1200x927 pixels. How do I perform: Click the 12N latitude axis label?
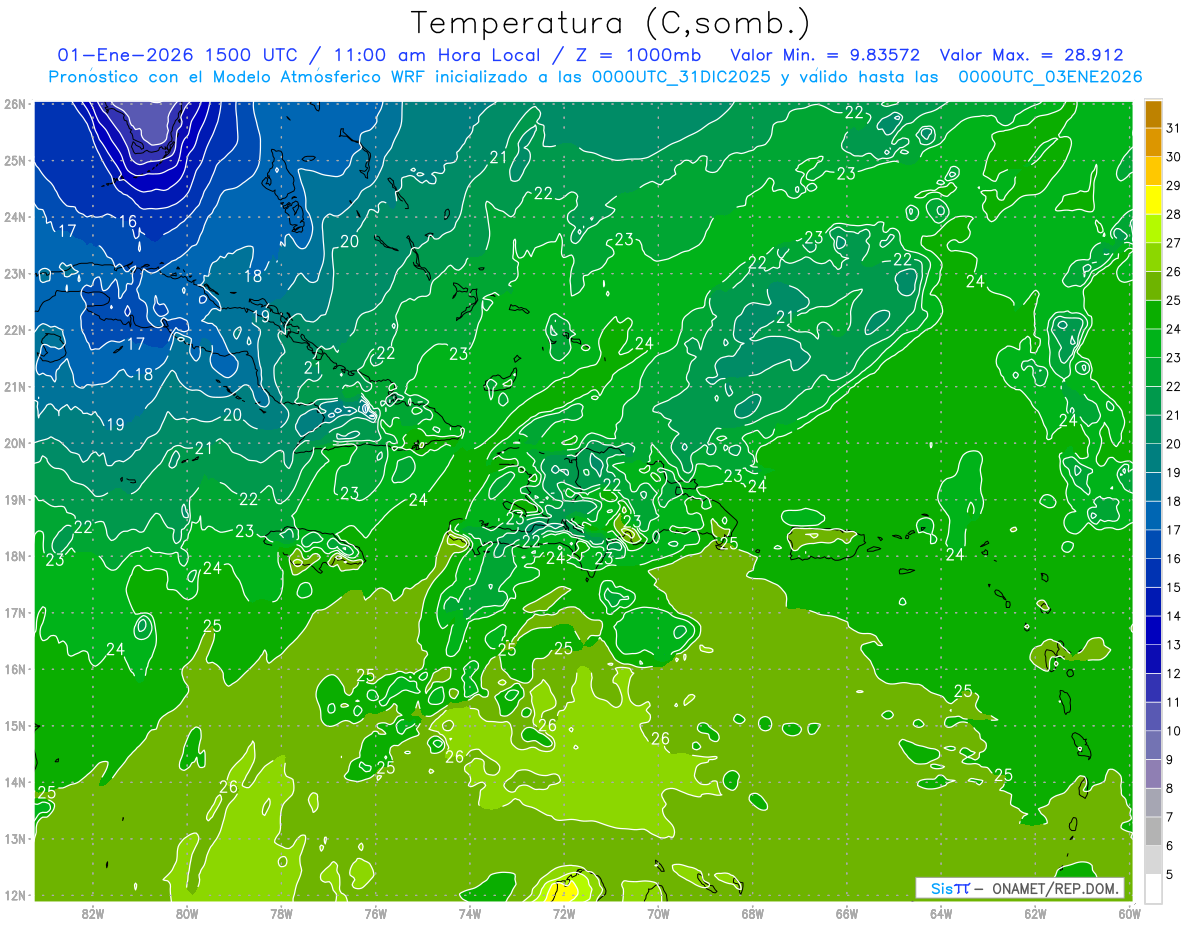coord(15,895)
